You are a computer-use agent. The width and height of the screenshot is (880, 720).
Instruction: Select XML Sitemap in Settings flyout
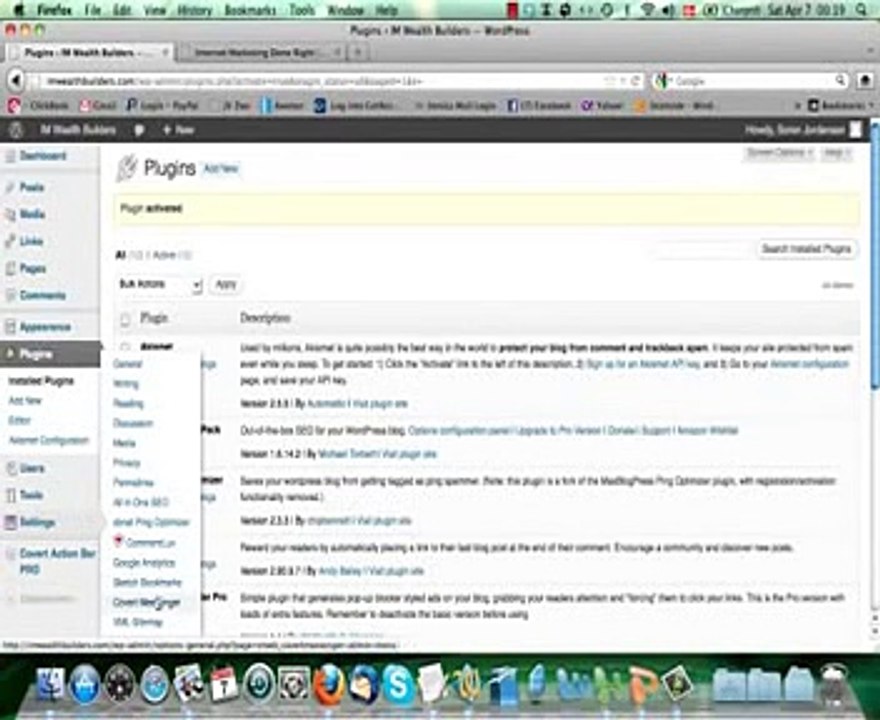(x=138, y=622)
